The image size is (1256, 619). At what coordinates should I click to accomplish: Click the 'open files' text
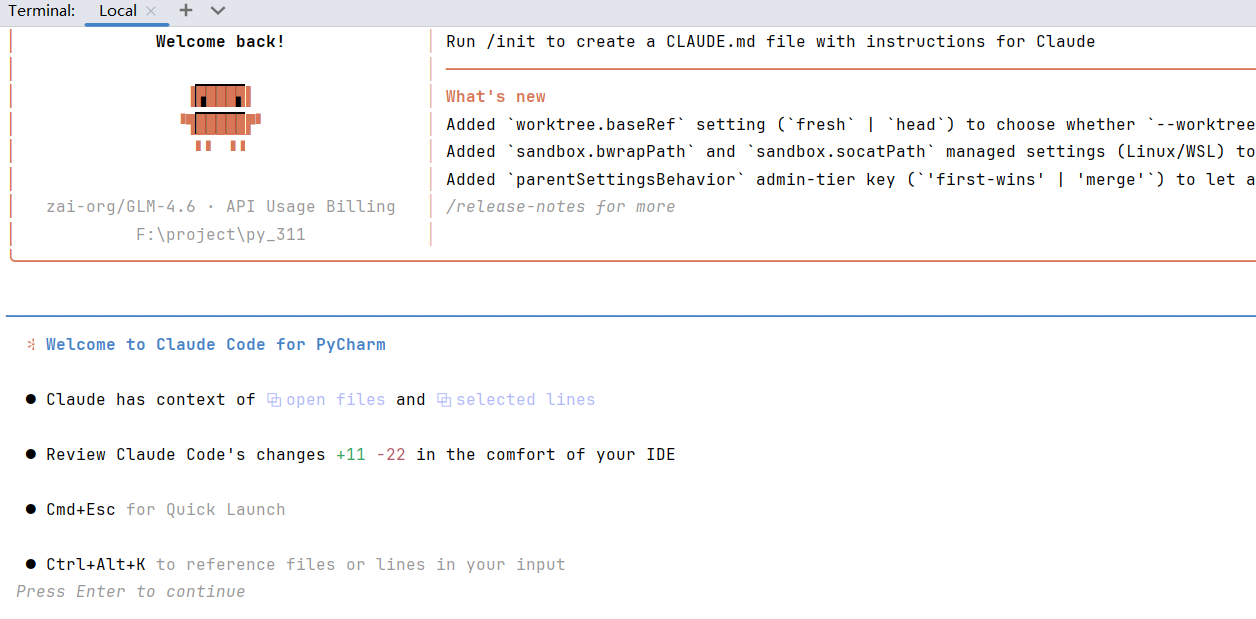point(336,400)
